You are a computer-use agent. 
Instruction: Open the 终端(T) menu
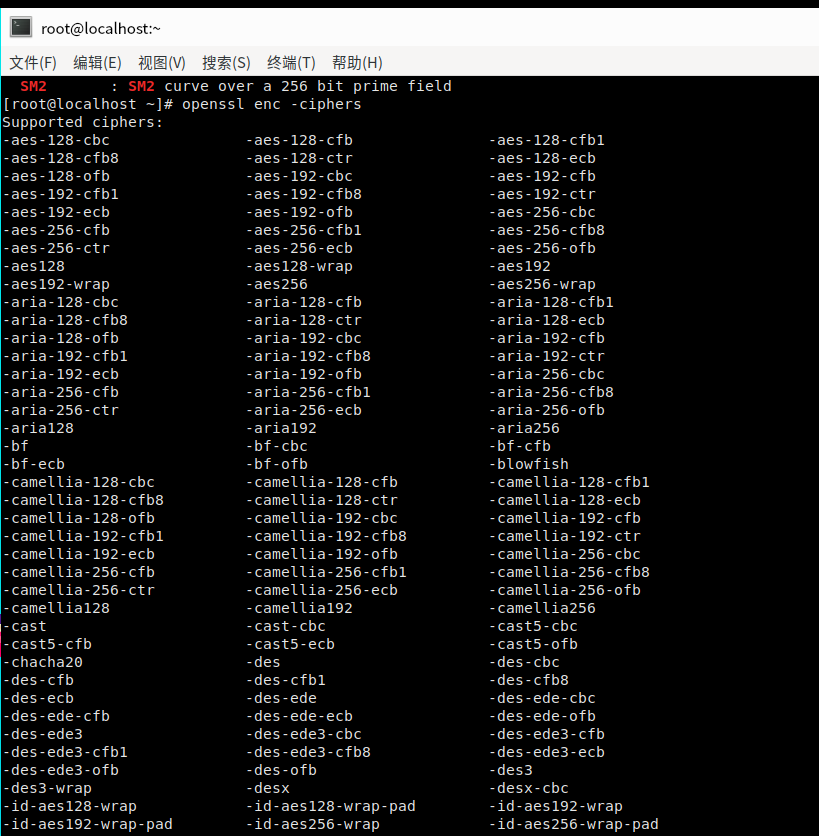pos(291,63)
